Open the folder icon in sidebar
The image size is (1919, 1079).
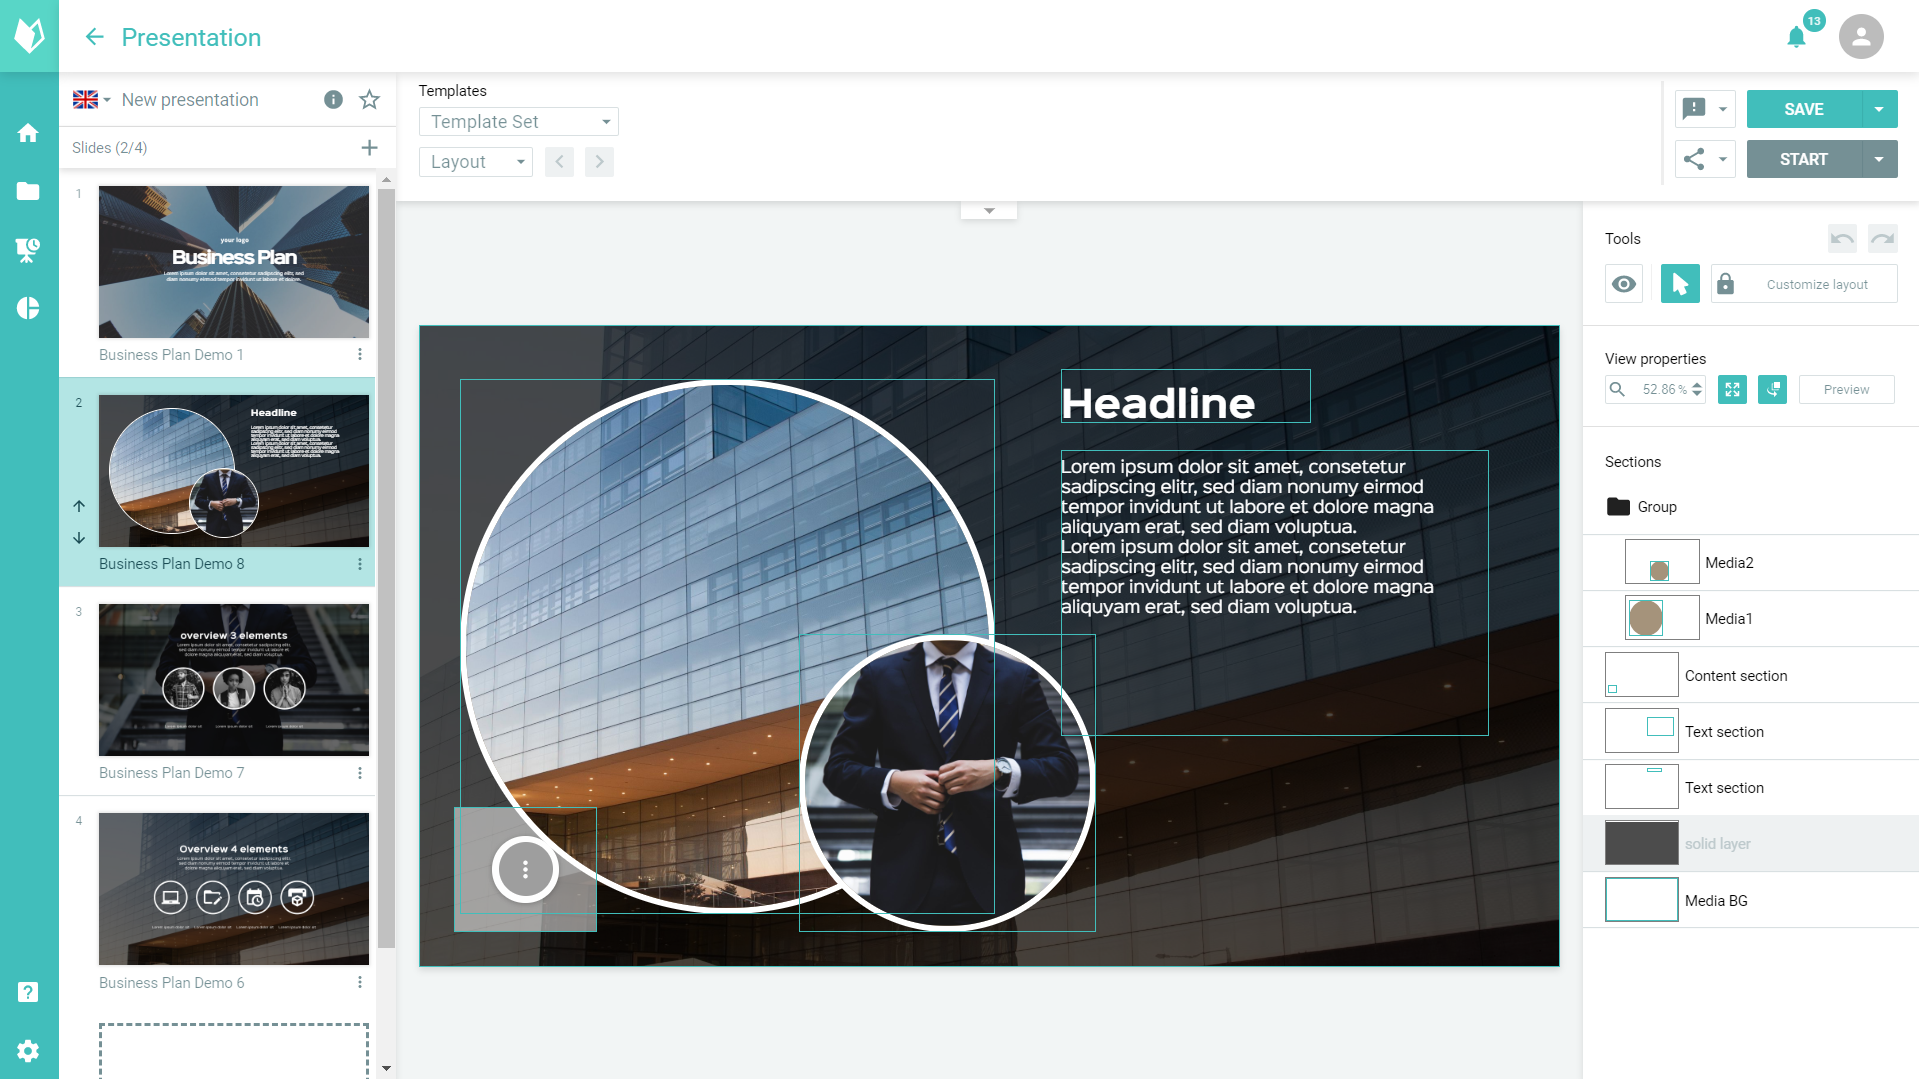tap(28, 191)
